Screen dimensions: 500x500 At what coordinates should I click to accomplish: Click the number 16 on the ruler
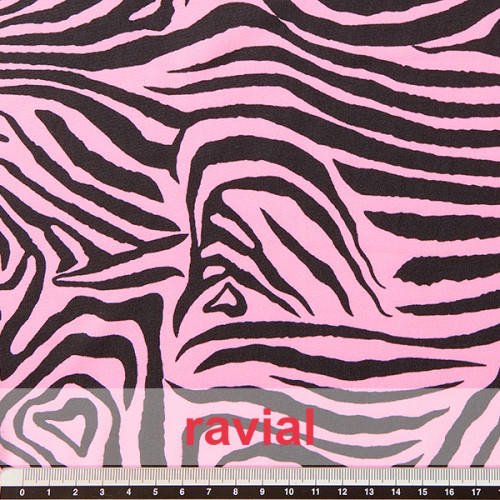[449, 492]
